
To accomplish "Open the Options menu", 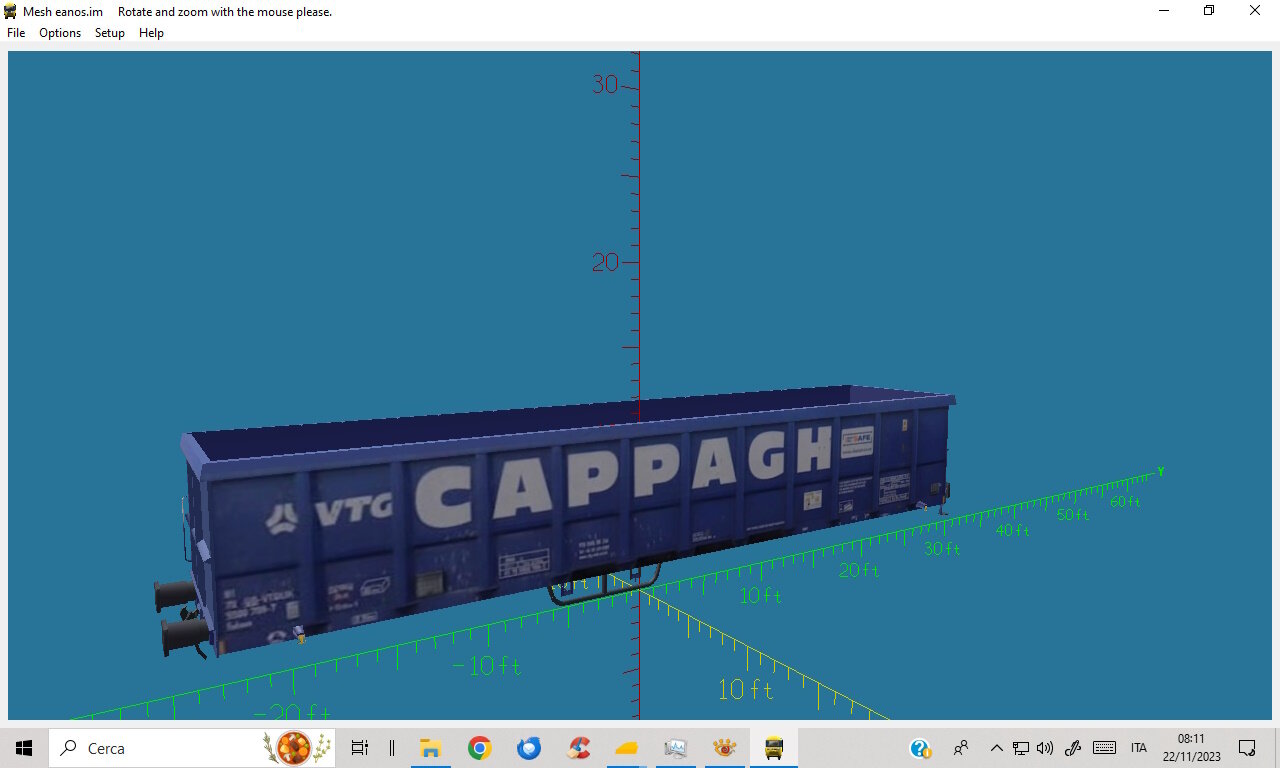I will tap(60, 33).
